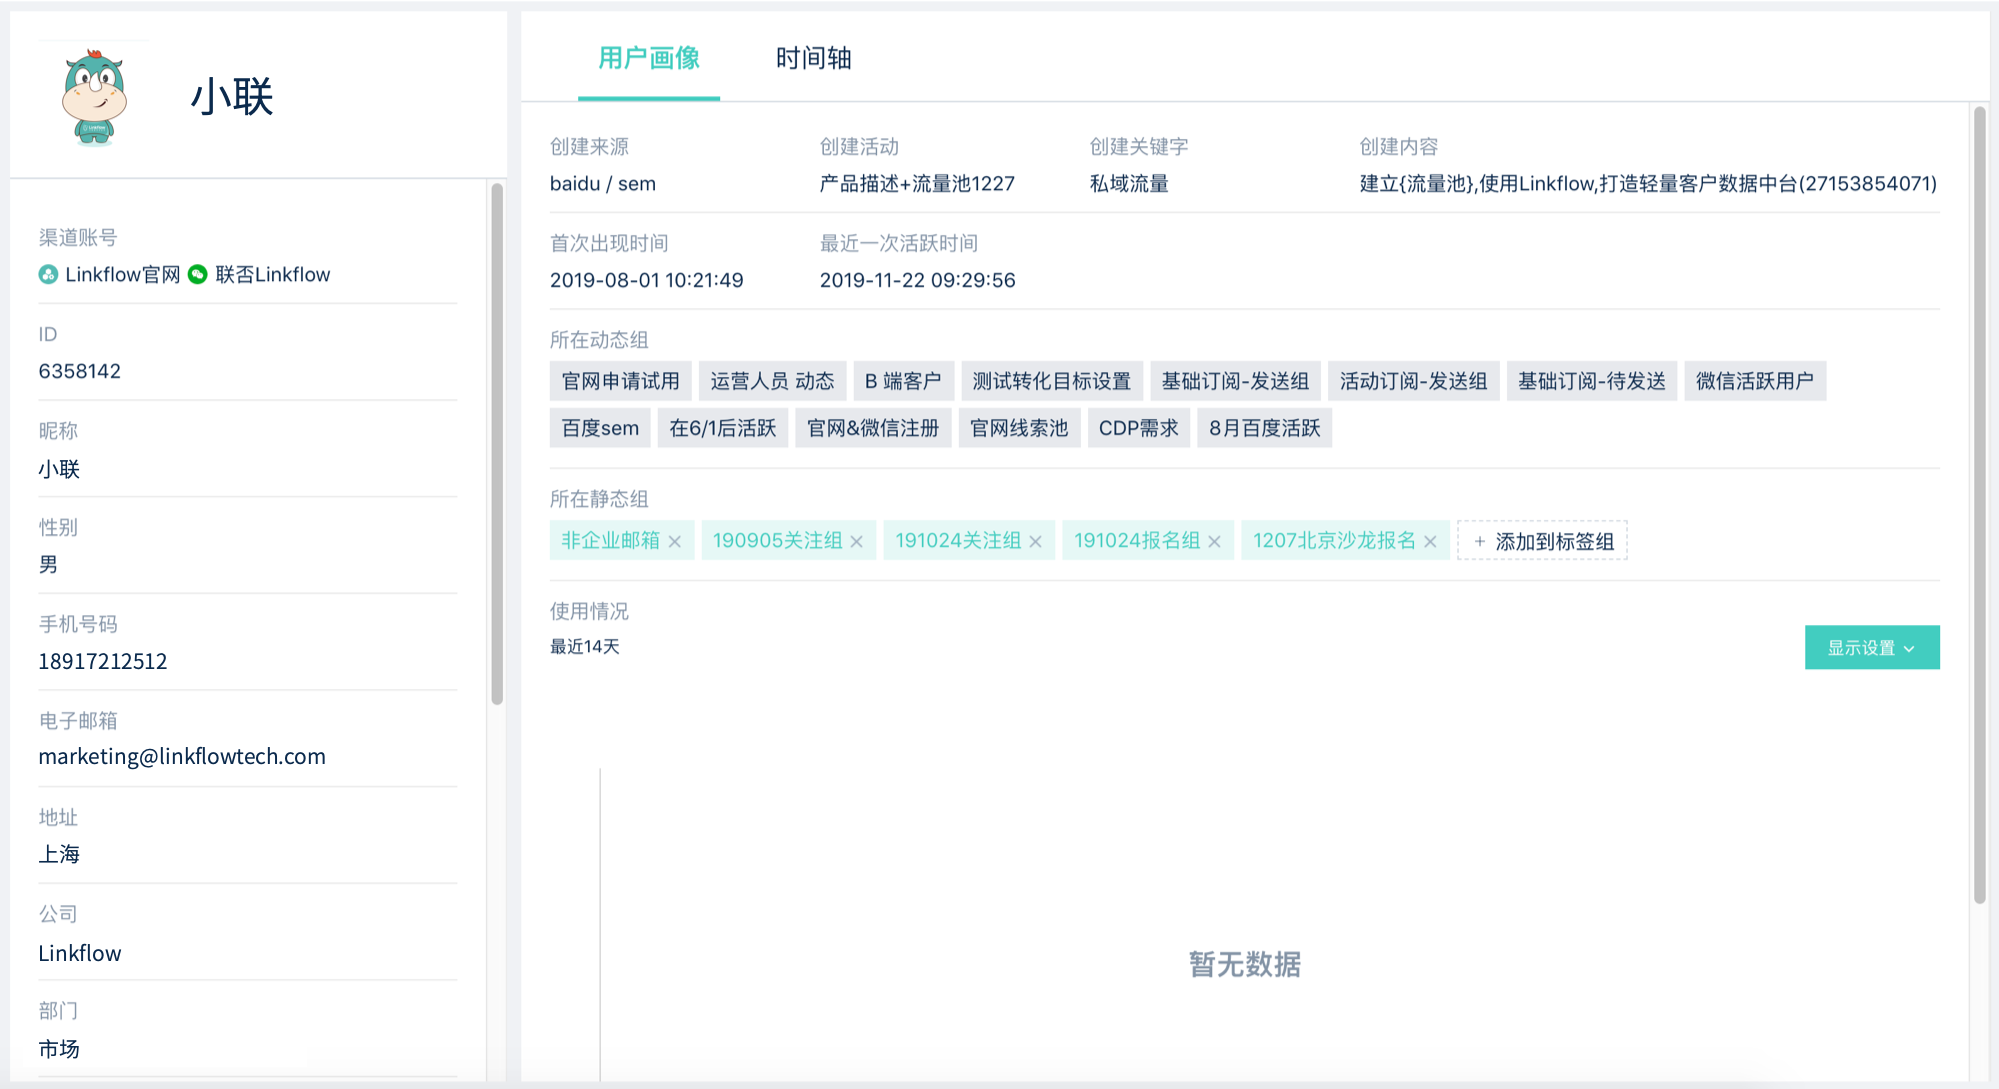
Task: Click the 基础订阅-待发送 tag
Action: click(x=1592, y=381)
